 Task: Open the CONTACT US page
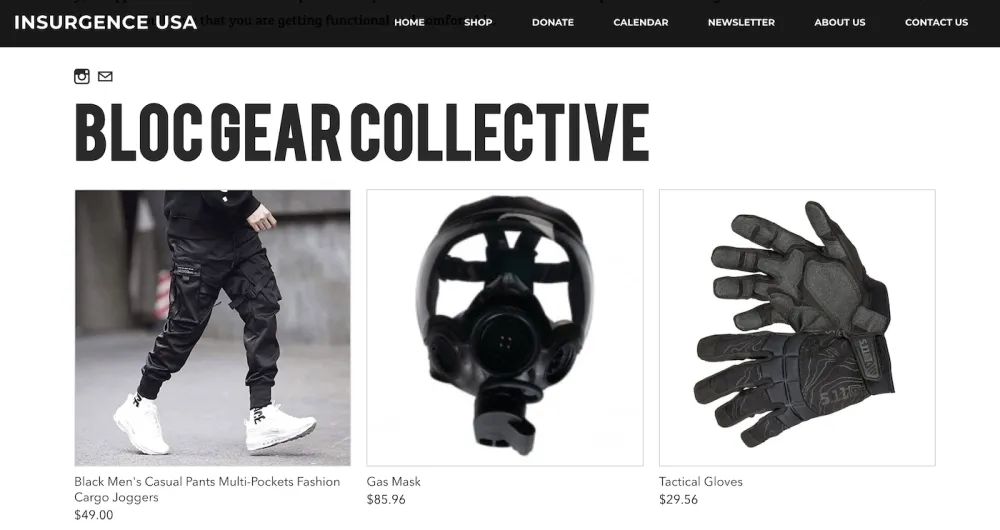pyautogui.click(x=936, y=22)
